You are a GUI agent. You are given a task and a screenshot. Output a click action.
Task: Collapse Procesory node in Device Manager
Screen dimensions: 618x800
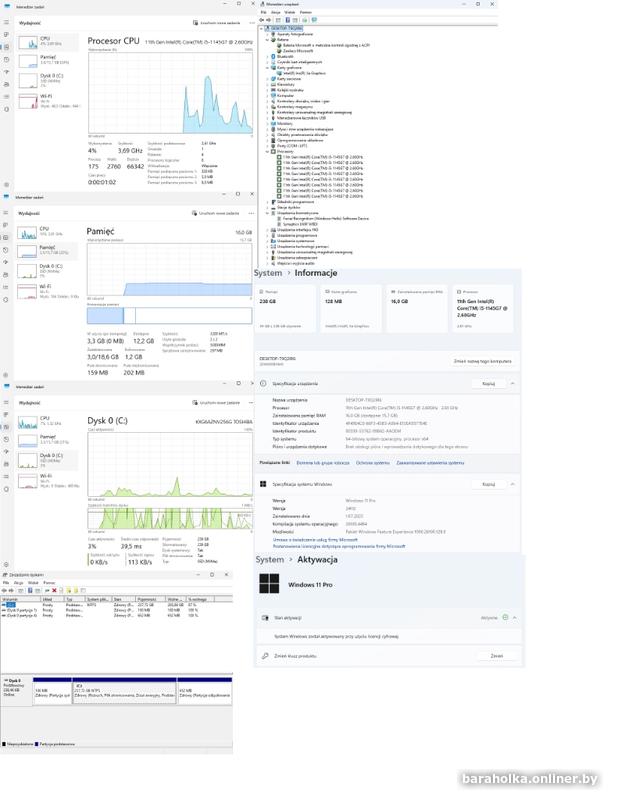click(x=267, y=152)
